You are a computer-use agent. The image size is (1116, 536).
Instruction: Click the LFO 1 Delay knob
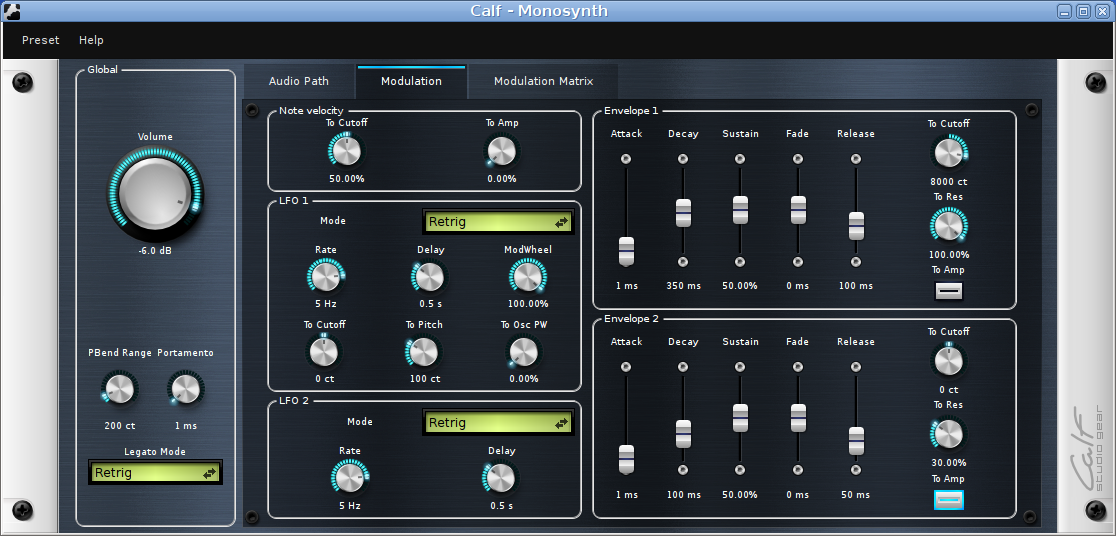430,277
